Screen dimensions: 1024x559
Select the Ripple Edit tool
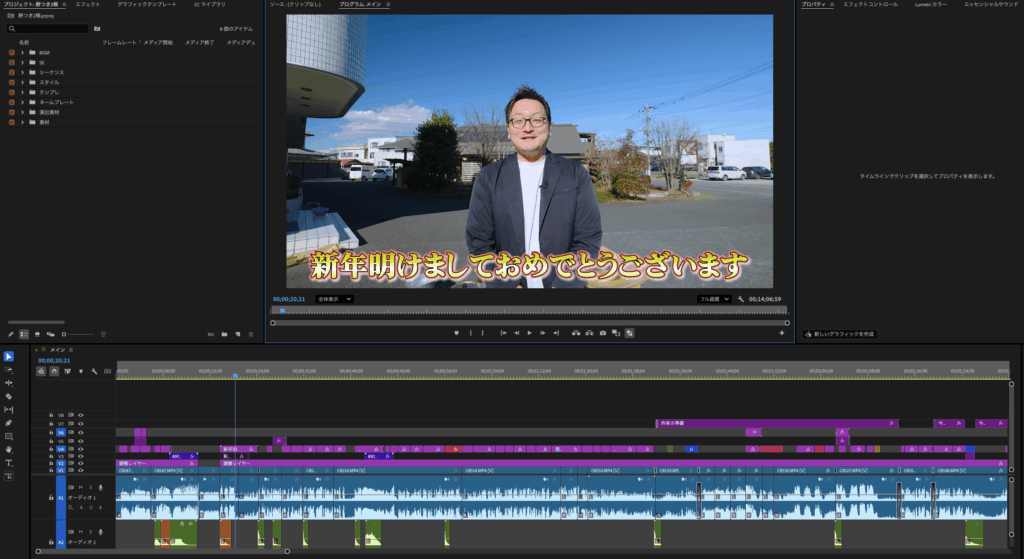tap(9, 383)
